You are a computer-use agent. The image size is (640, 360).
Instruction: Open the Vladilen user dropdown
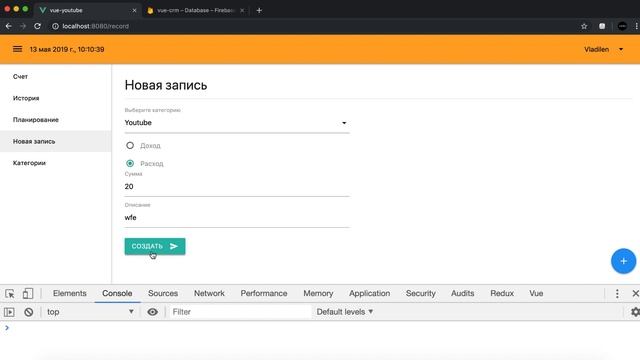tap(604, 49)
